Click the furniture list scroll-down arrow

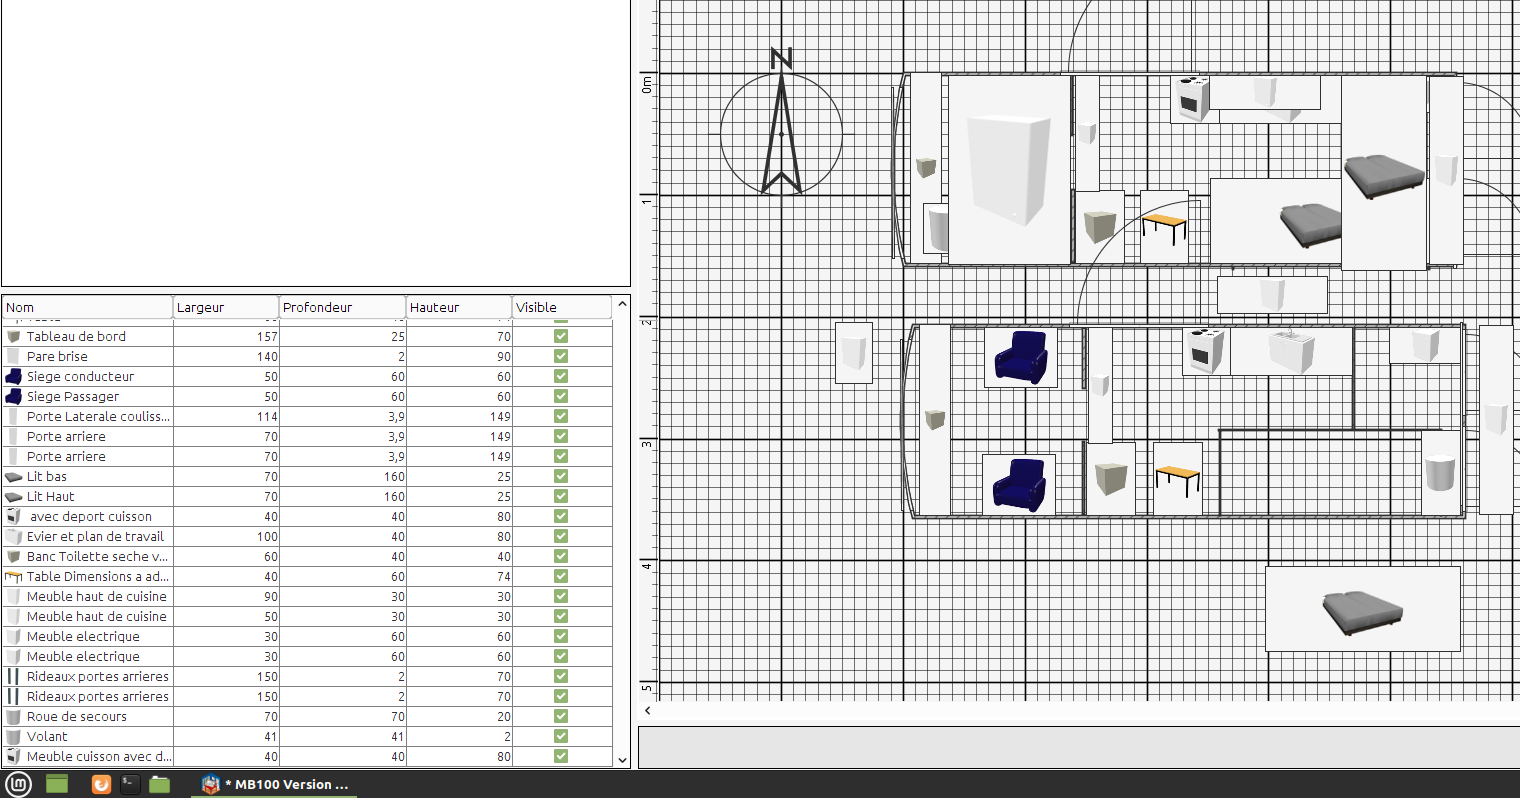(622, 760)
